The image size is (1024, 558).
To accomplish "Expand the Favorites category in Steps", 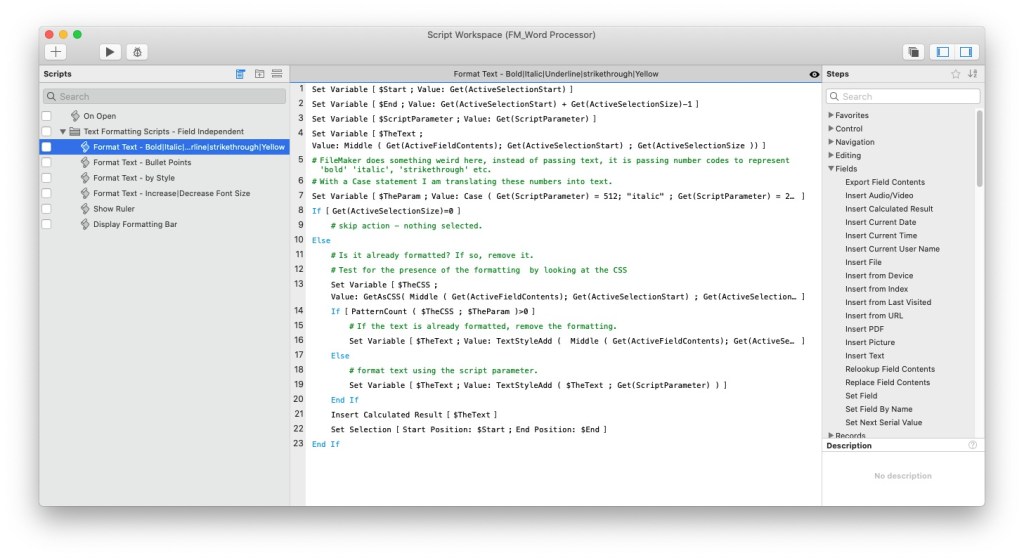I will [x=831, y=115].
